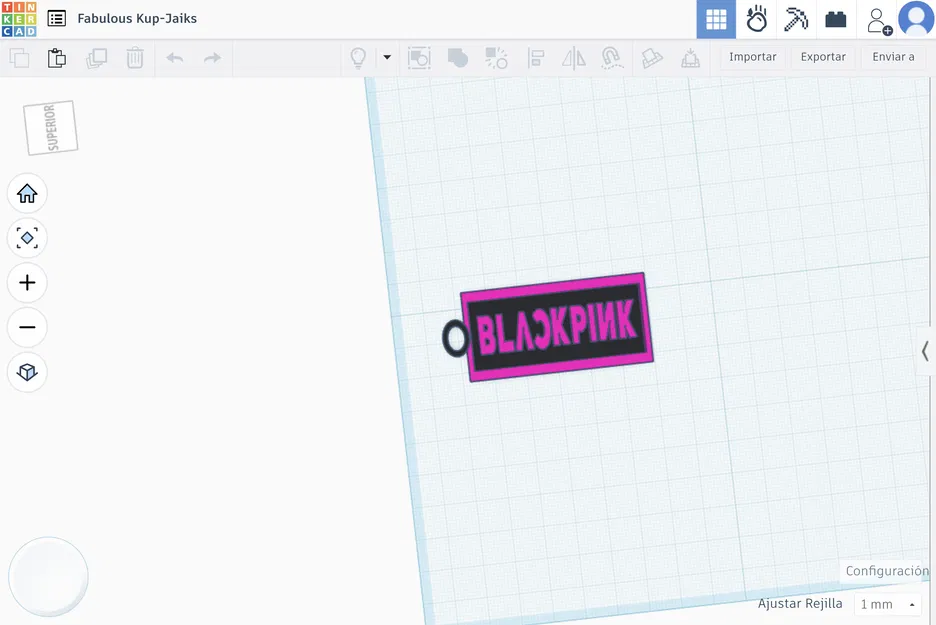936x625 pixels.
Task: Group the selected shapes
Action: 458,57
